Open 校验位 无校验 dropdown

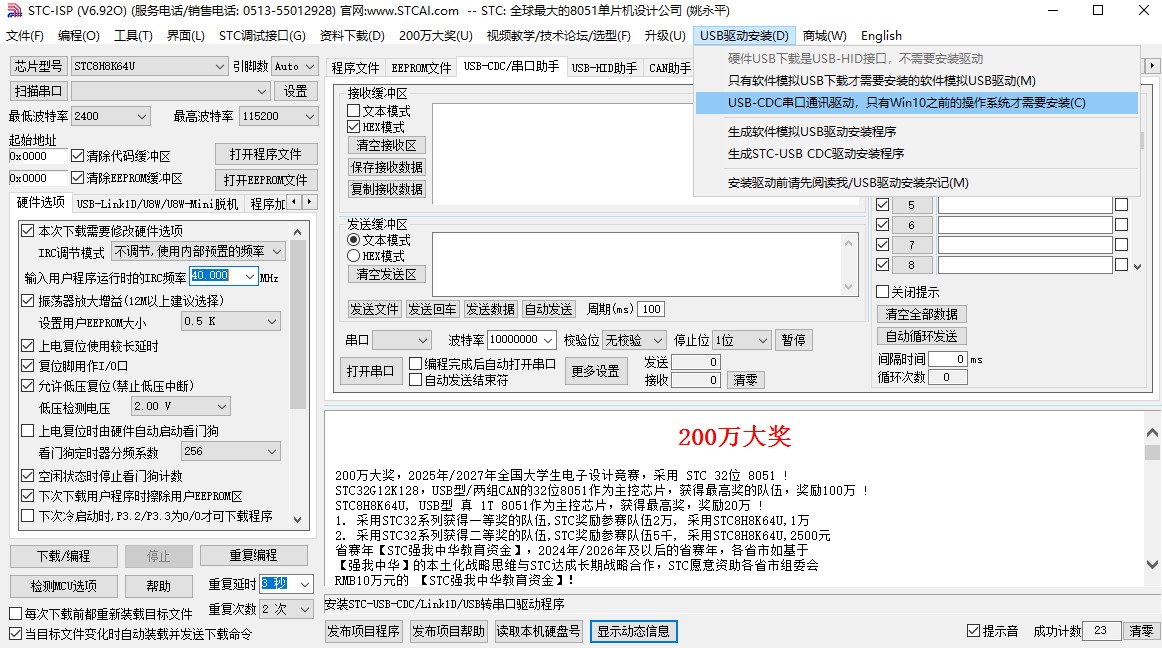634,340
